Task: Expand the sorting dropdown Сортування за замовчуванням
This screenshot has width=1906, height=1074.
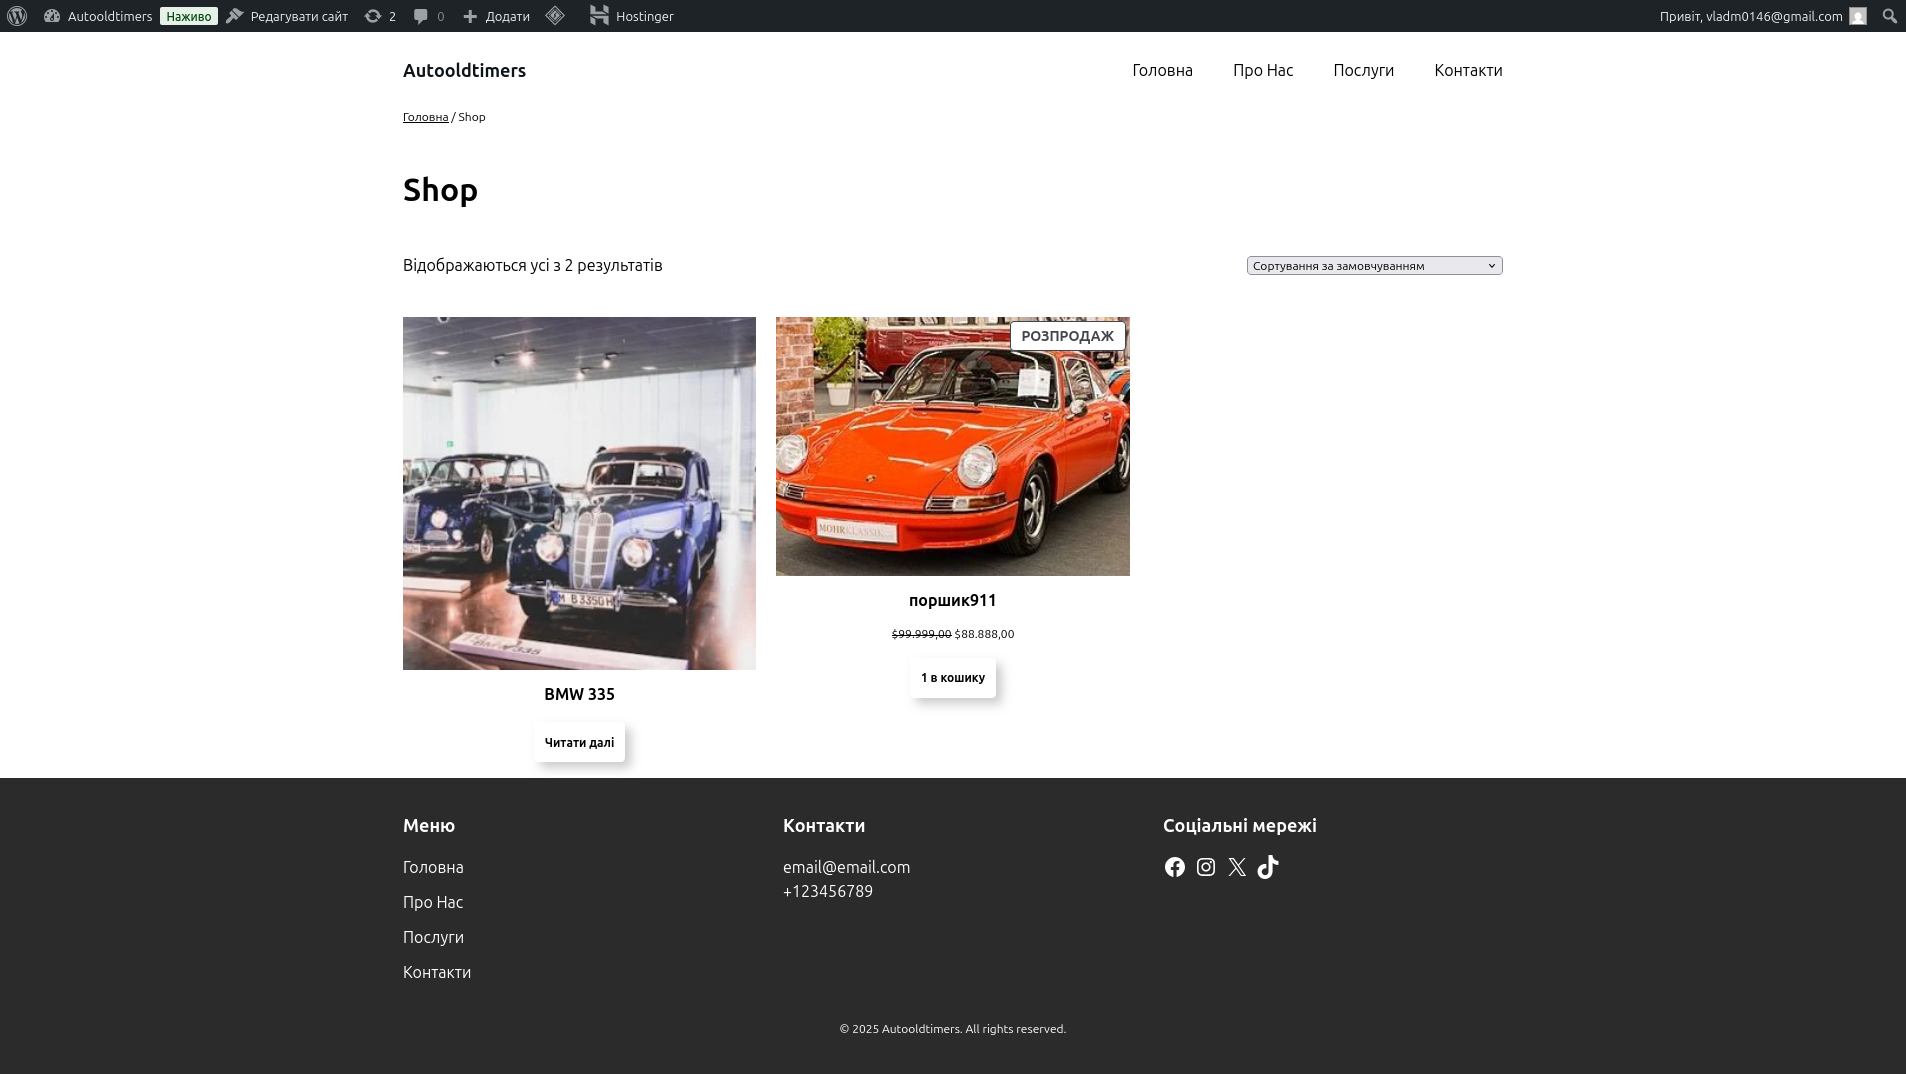Action: click(1374, 265)
